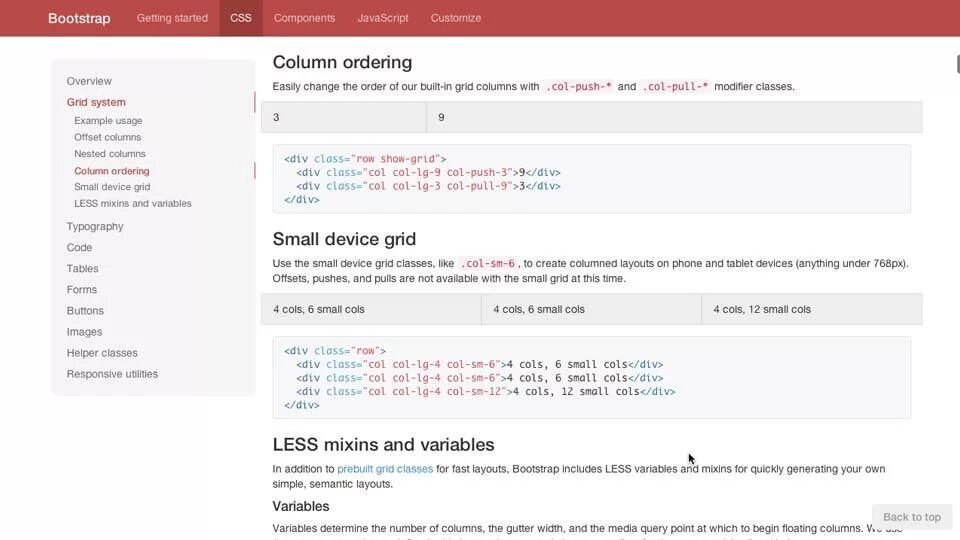This screenshot has height=540, width=960.
Task: Jump to Buttons section
Action: 85,311
